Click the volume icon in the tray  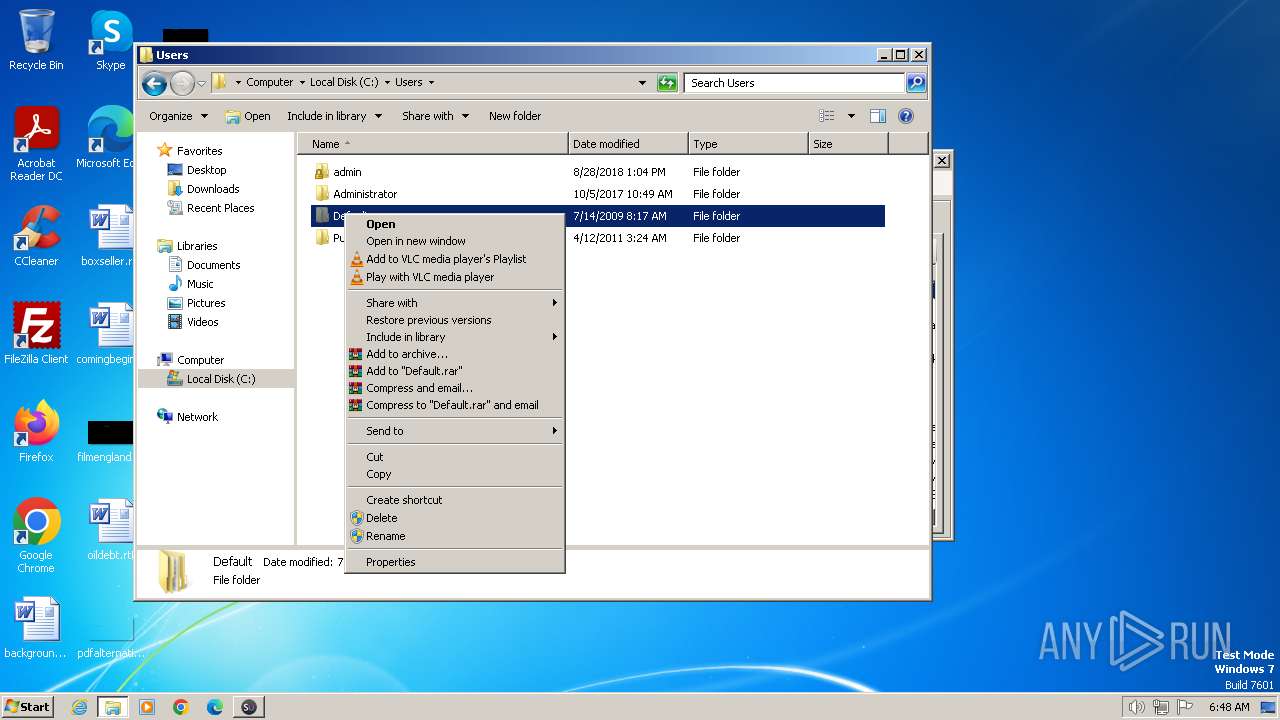click(1136, 707)
